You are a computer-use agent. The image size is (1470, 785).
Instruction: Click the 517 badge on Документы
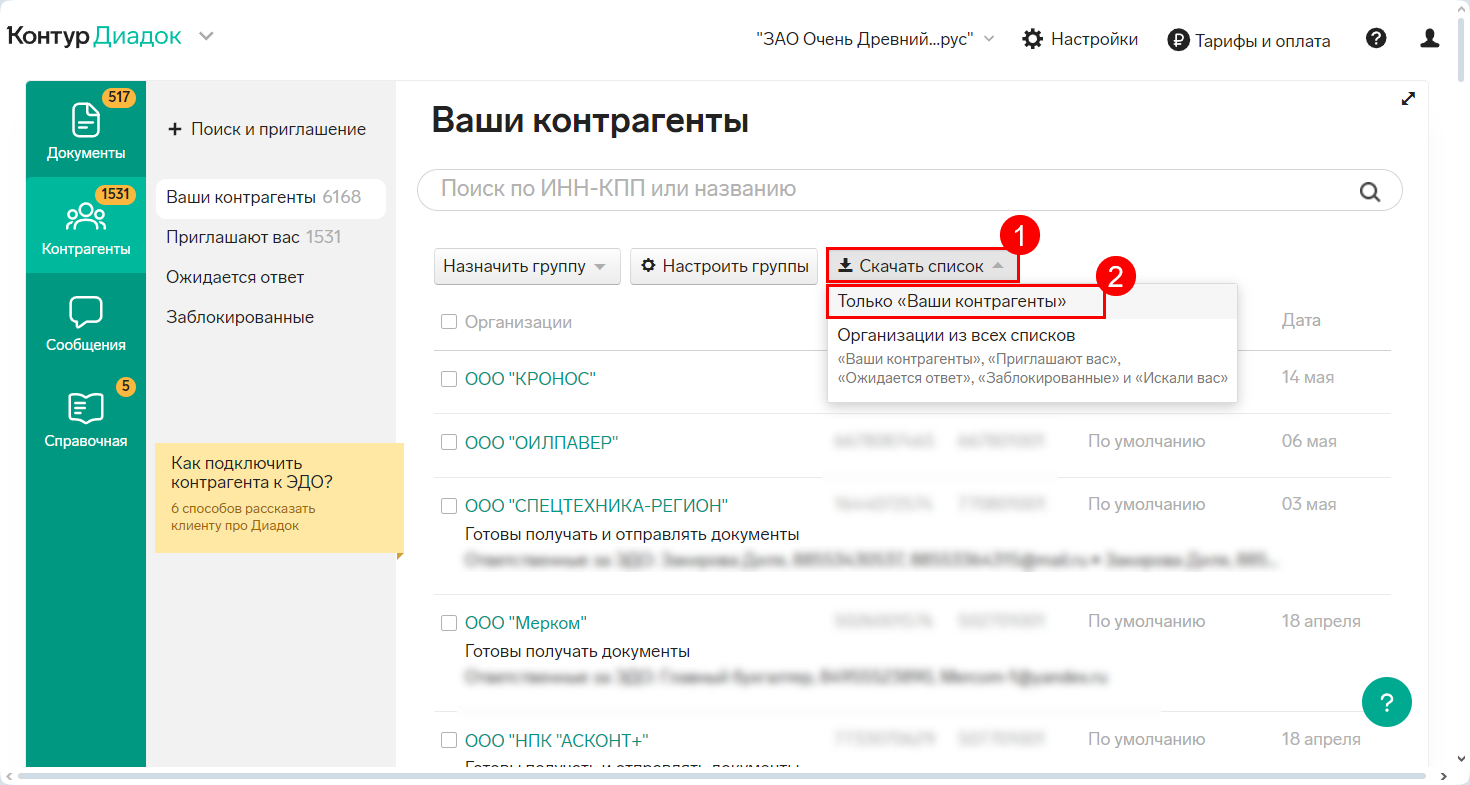(x=119, y=98)
